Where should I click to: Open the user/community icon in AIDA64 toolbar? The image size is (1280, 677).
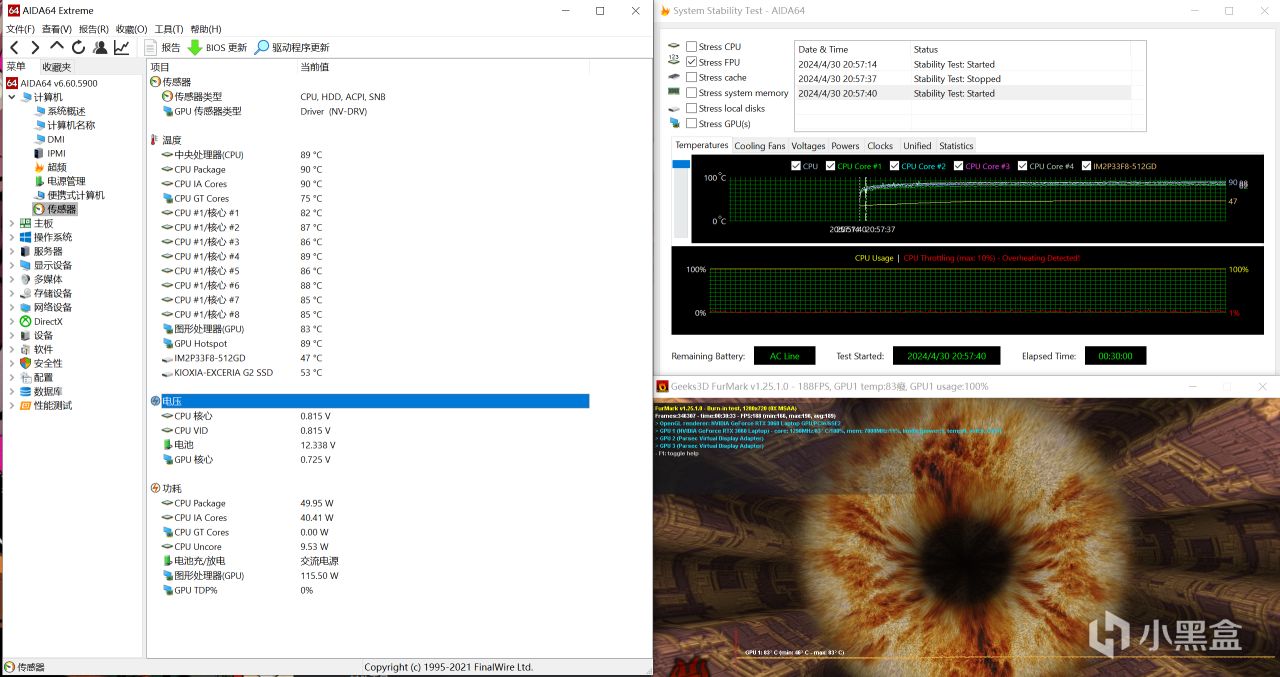pyautogui.click(x=100, y=47)
